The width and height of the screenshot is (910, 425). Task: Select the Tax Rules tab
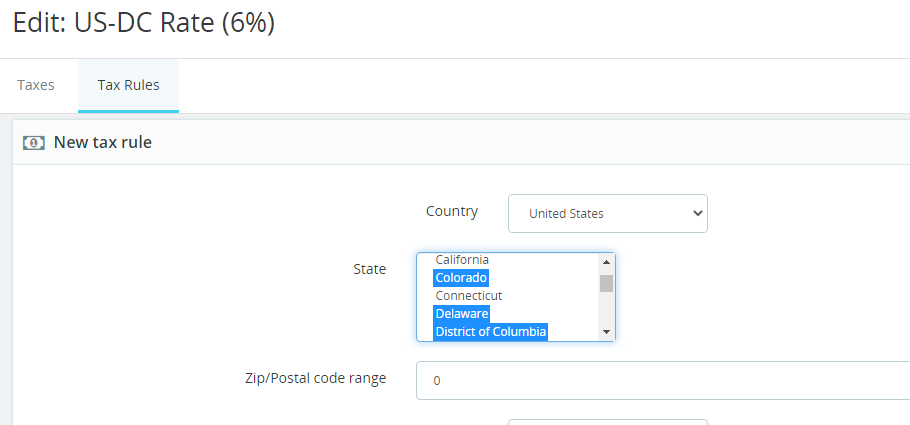(x=128, y=85)
